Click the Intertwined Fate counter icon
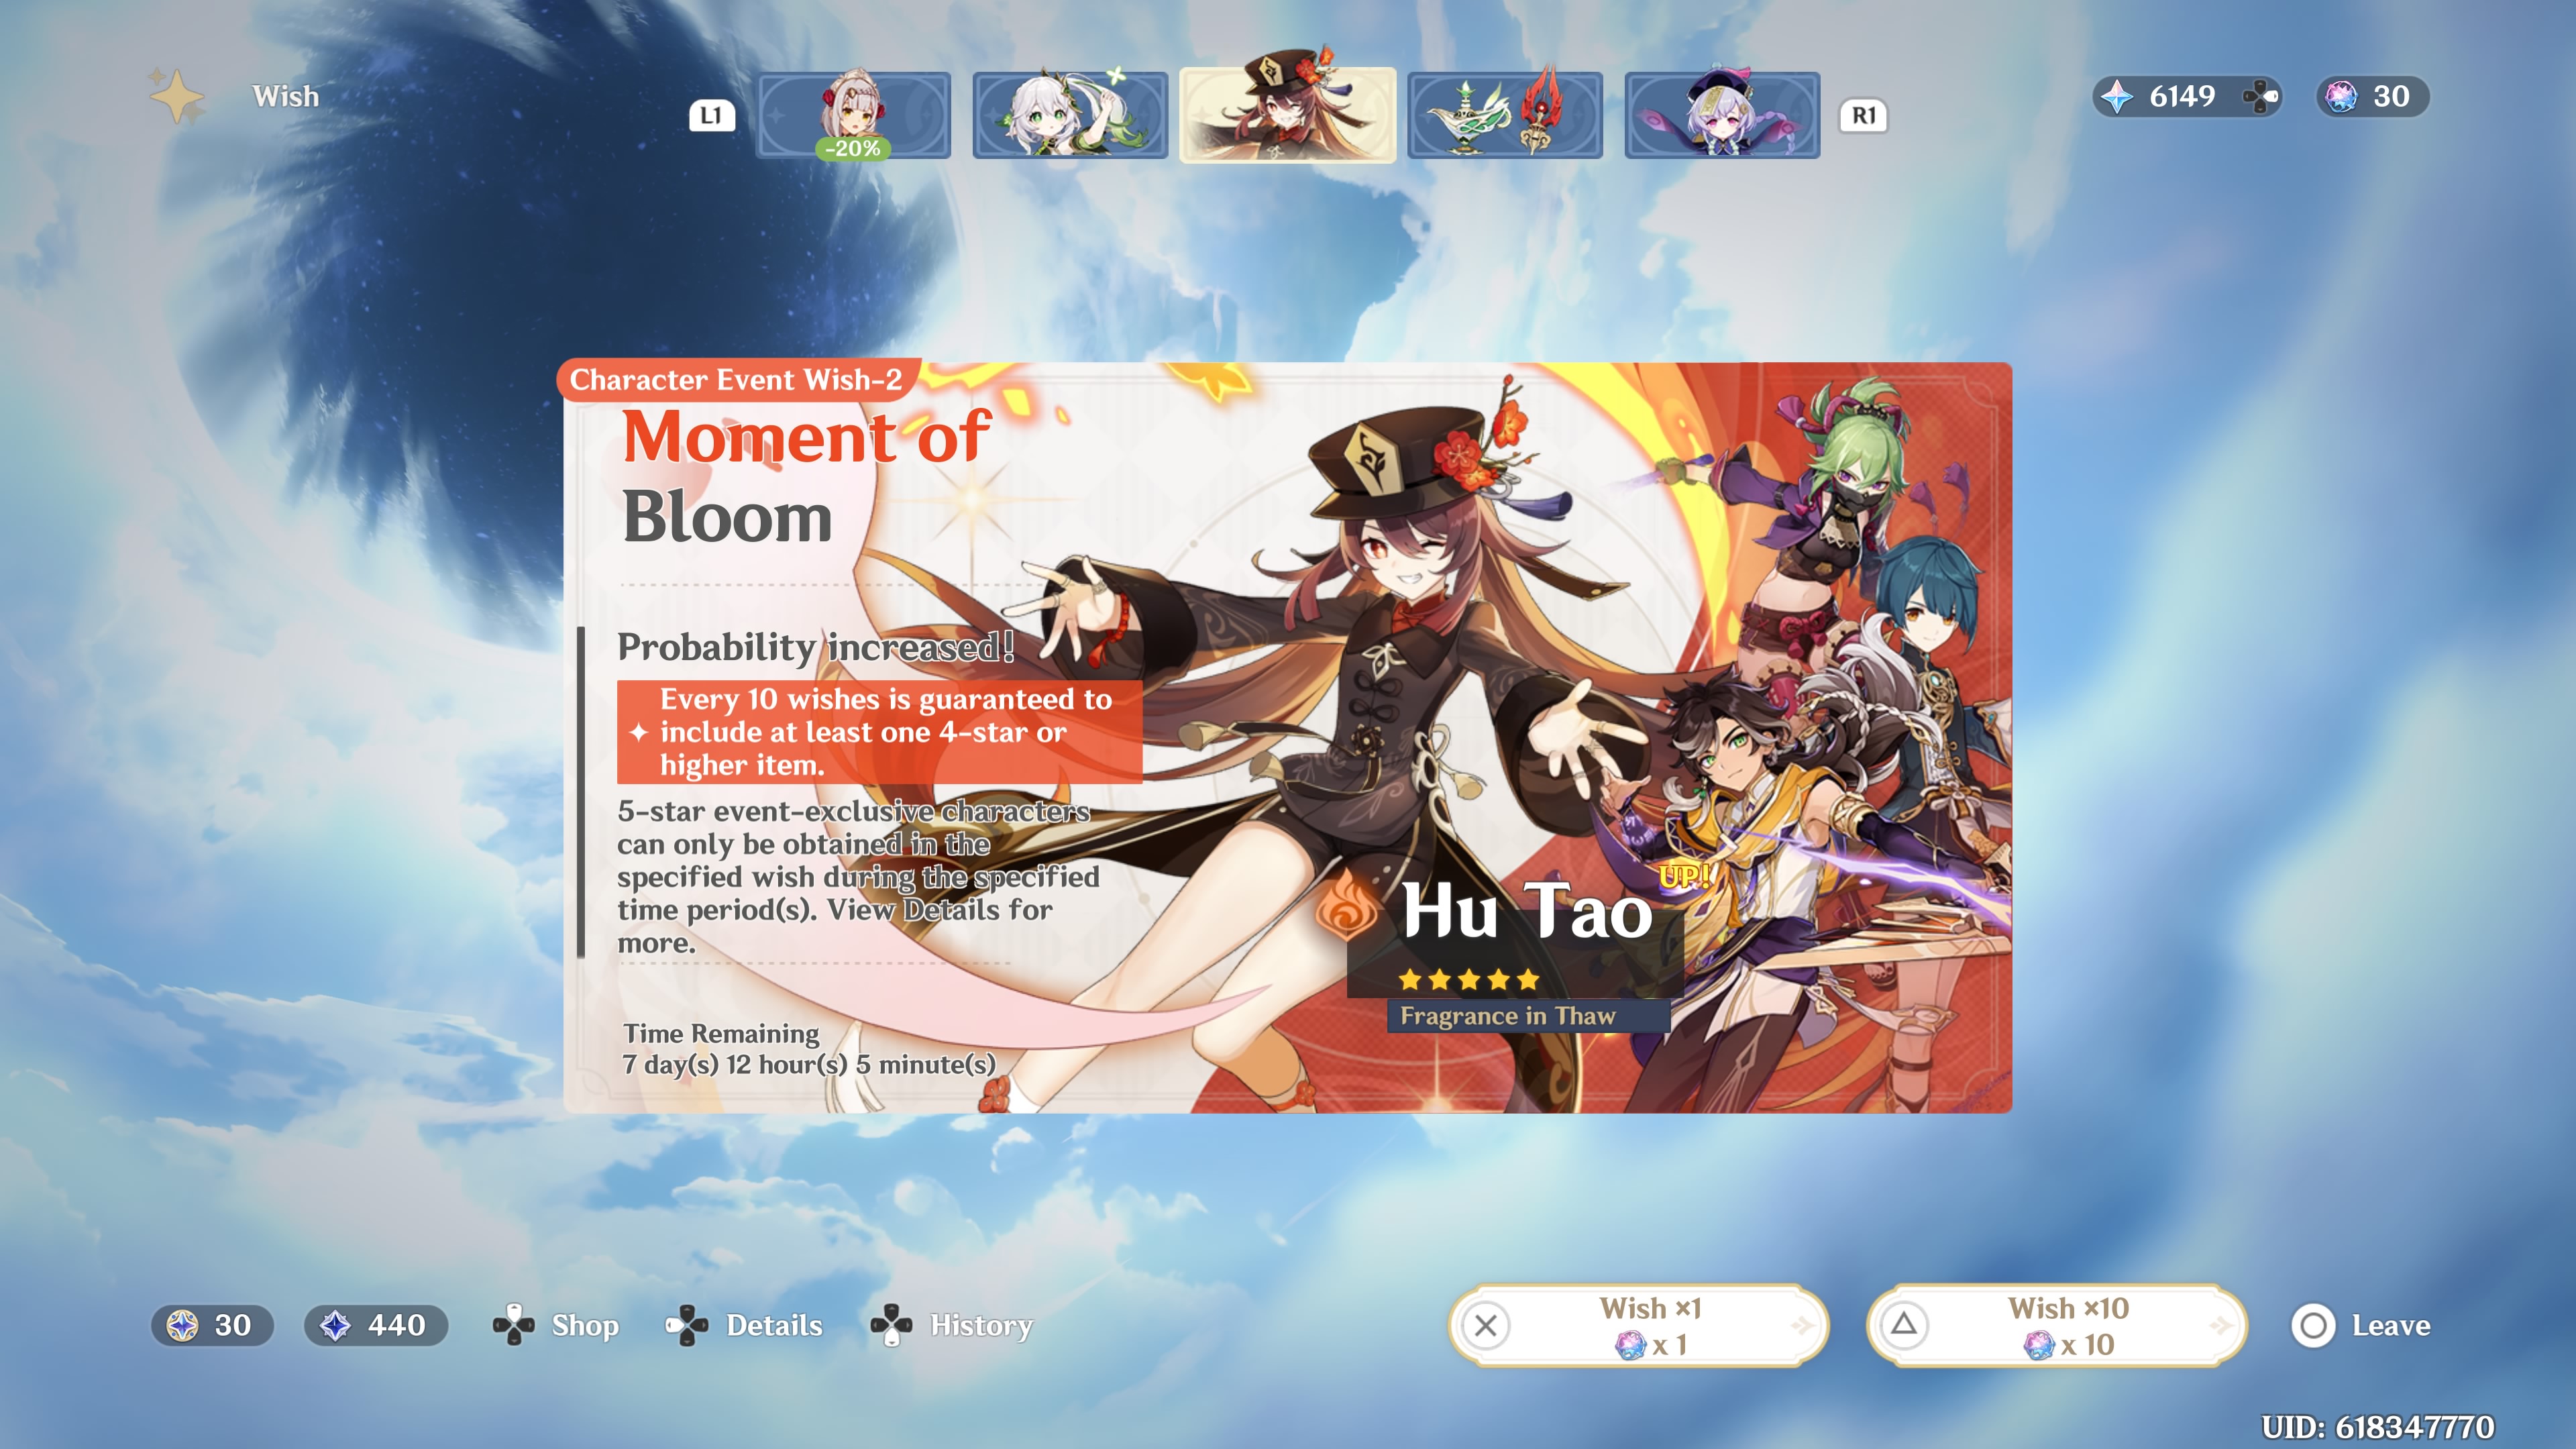This screenshot has height=1449, width=2576. (x=2341, y=97)
